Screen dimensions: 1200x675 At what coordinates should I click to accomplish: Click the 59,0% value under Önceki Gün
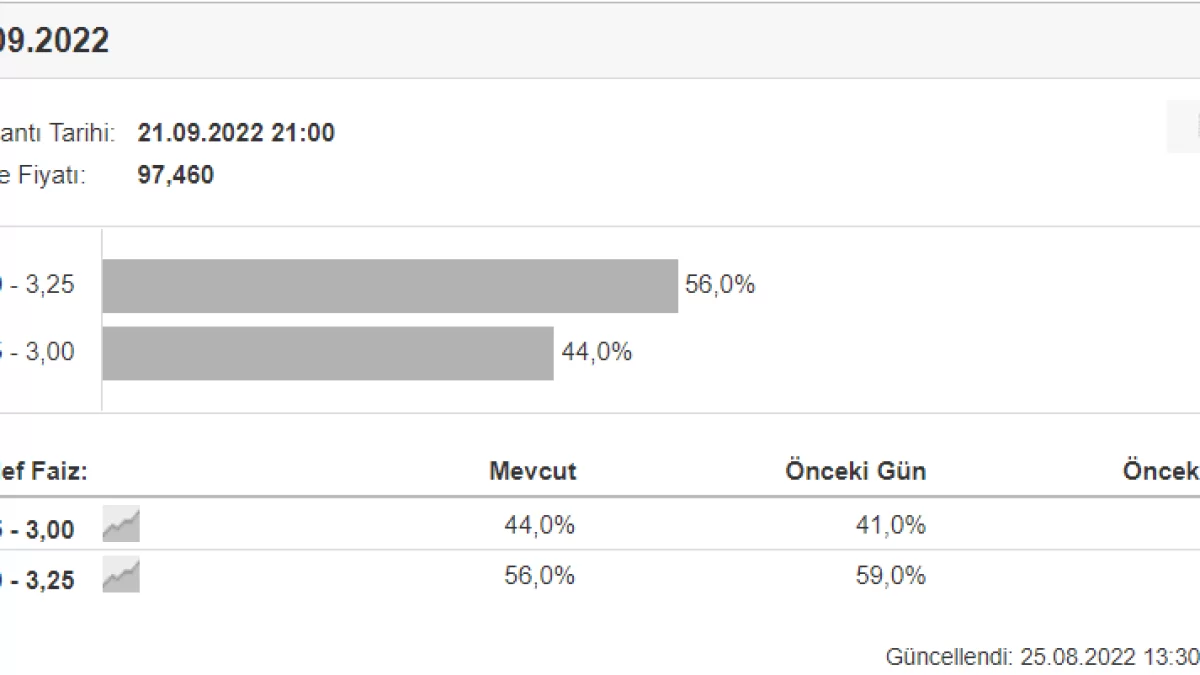(x=891, y=576)
